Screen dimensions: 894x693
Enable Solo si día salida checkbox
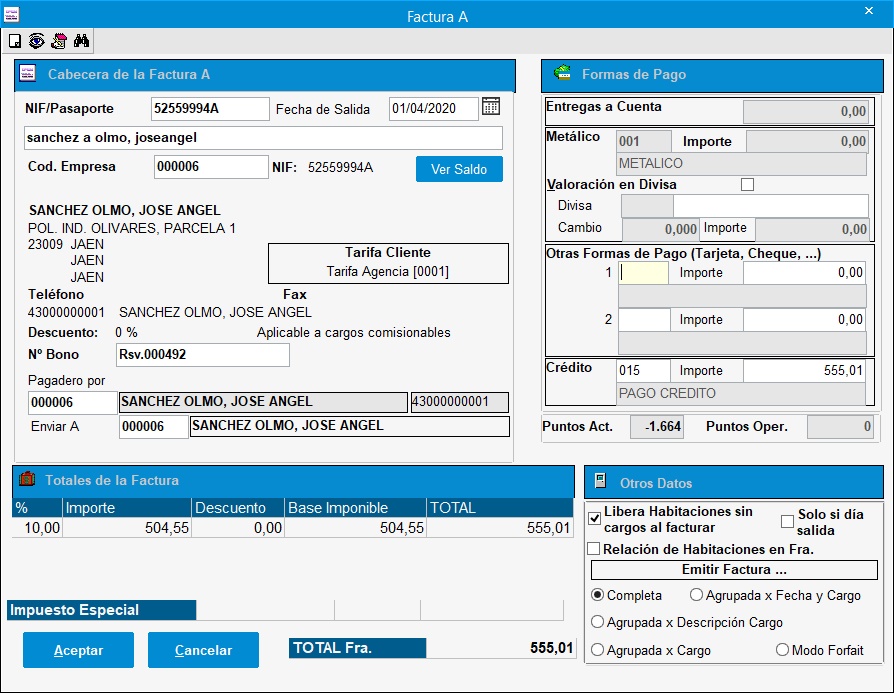[x=787, y=521]
